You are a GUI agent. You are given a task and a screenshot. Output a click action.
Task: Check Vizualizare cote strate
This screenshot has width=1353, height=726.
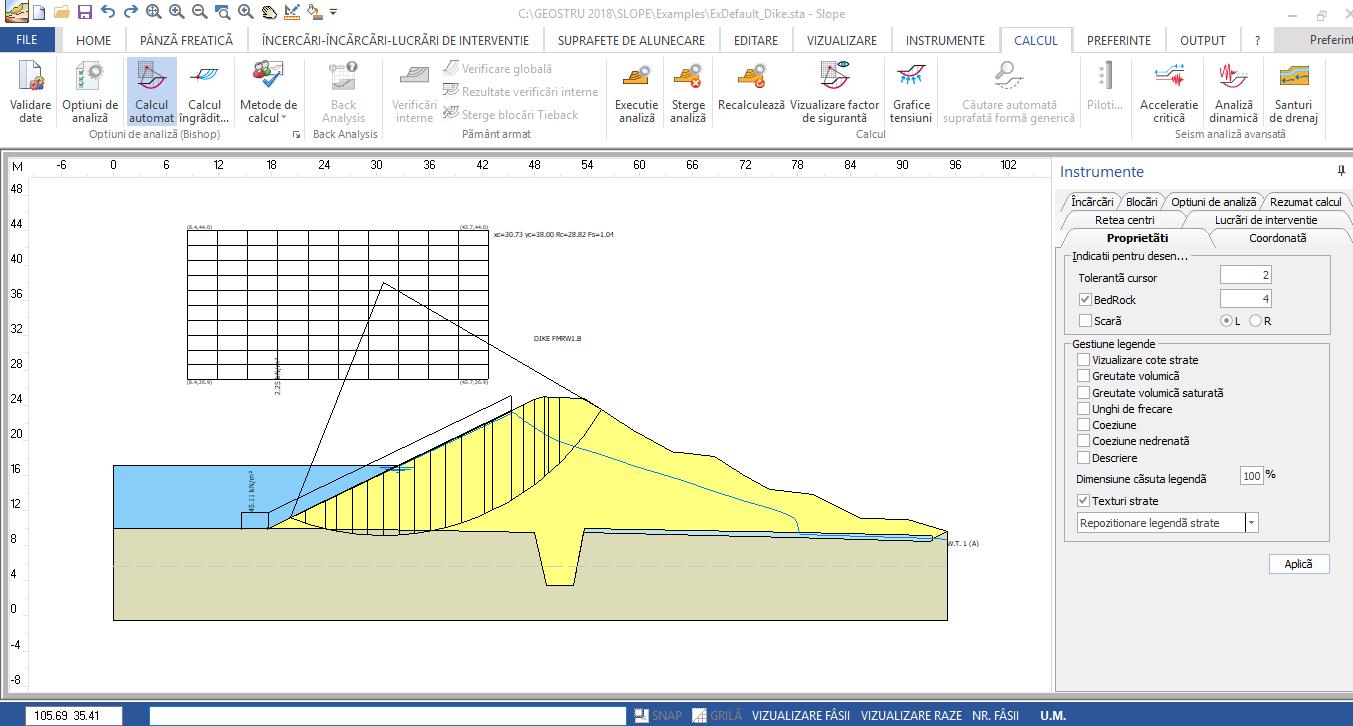tap(1083, 360)
